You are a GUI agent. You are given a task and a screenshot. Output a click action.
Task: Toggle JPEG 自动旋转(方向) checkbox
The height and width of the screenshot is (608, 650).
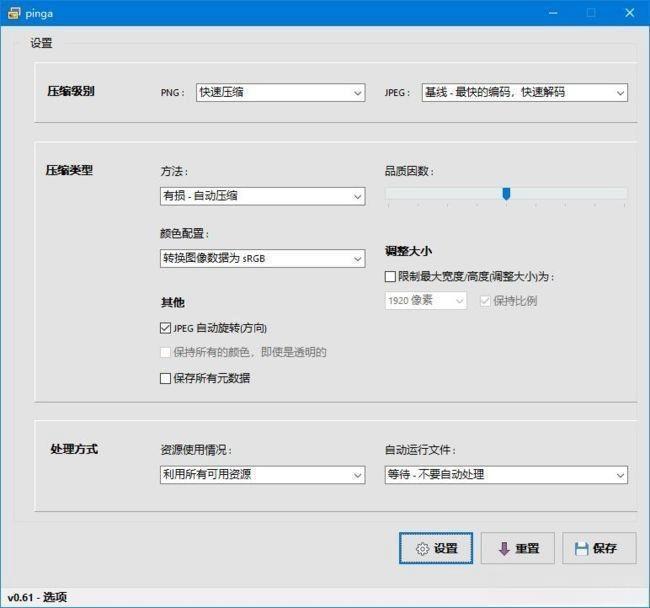pyautogui.click(x=166, y=328)
